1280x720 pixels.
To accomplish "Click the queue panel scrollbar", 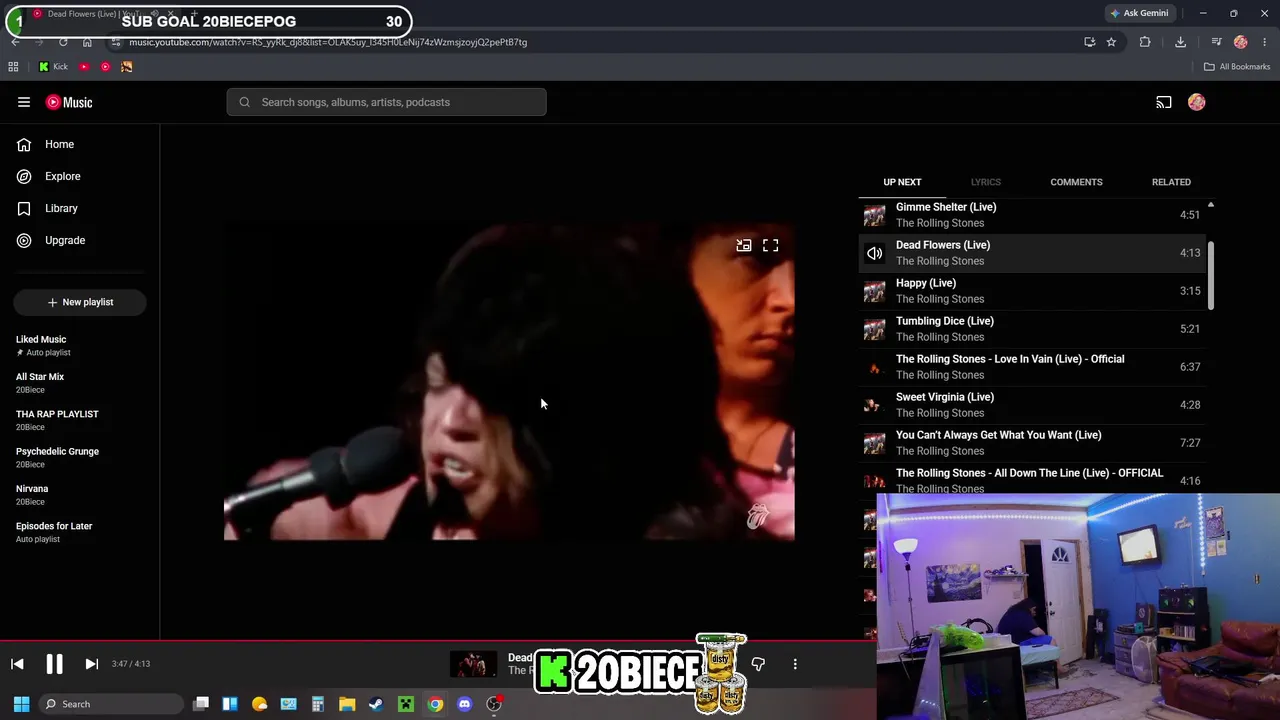I will click(x=1211, y=275).
